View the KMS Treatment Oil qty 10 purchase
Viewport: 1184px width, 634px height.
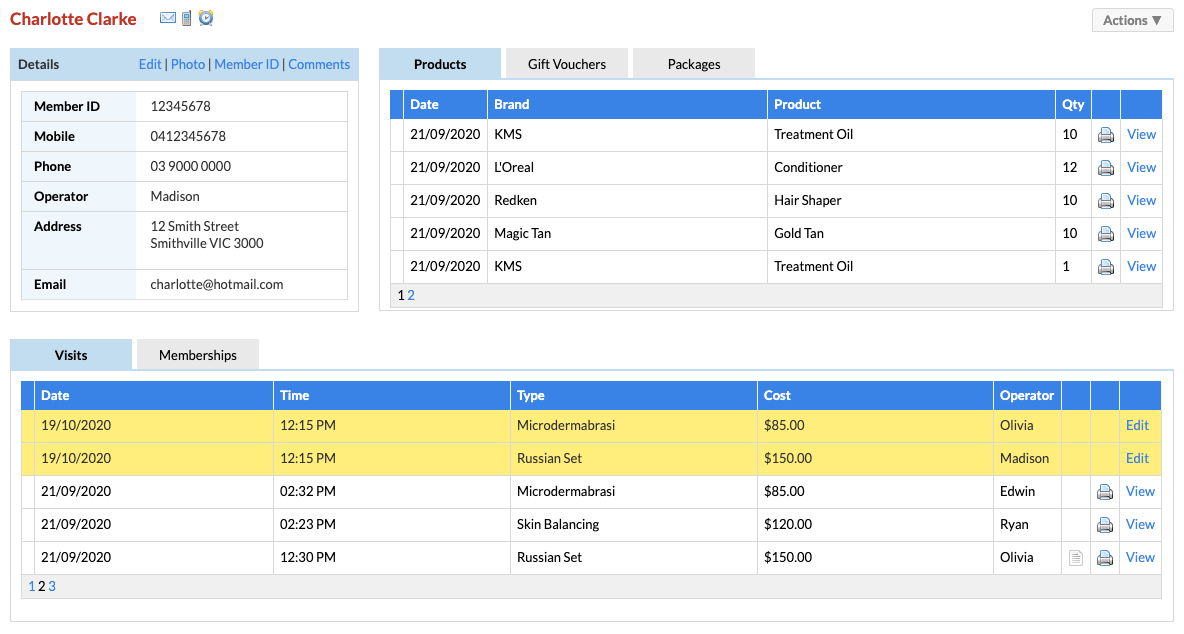tap(1141, 134)
